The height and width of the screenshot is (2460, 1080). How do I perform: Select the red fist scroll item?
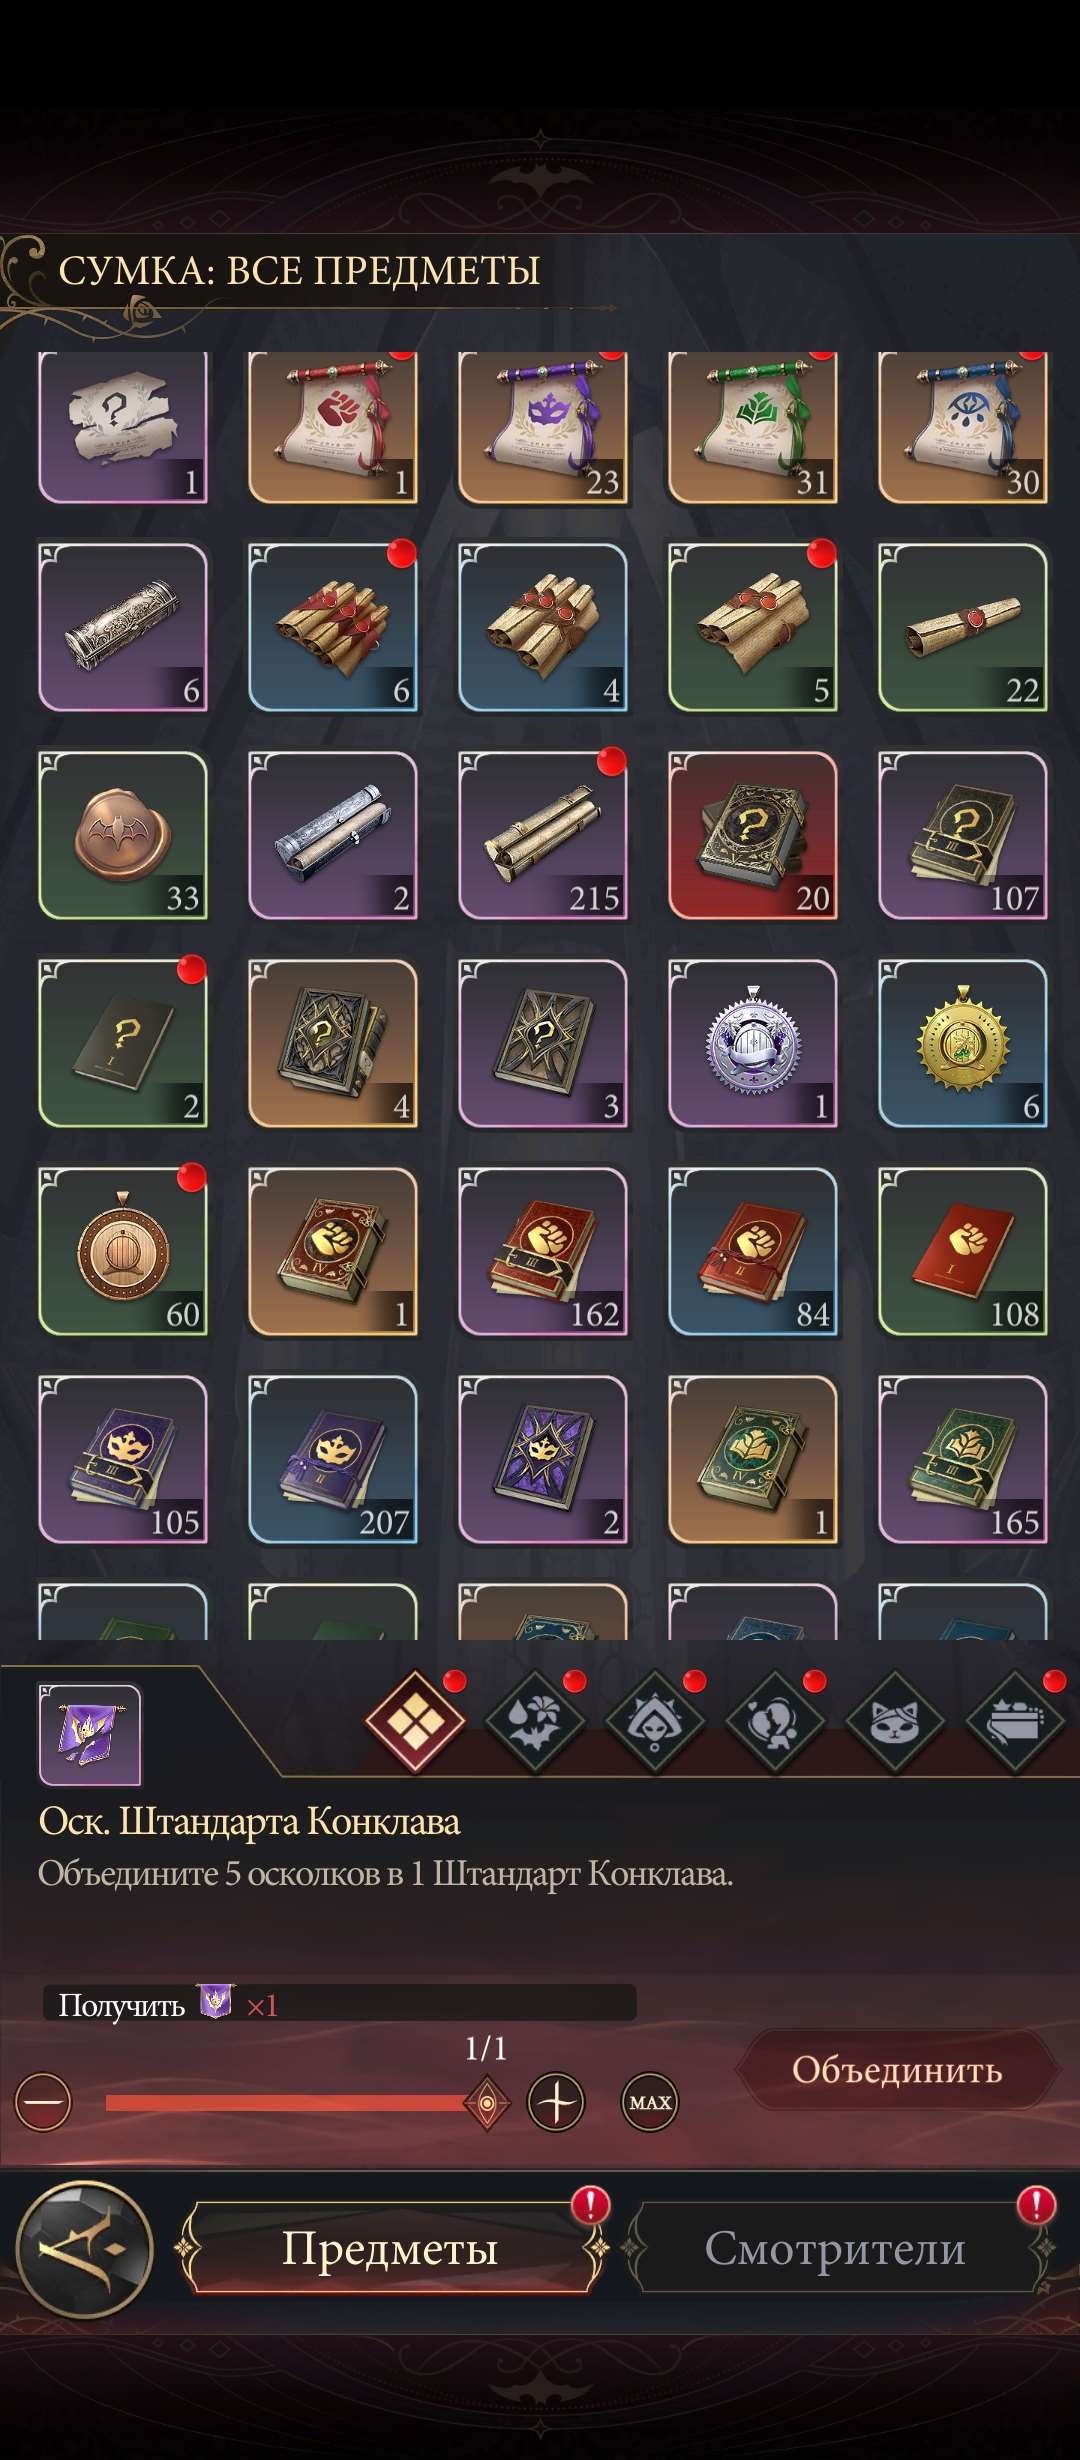click(333, 427)
